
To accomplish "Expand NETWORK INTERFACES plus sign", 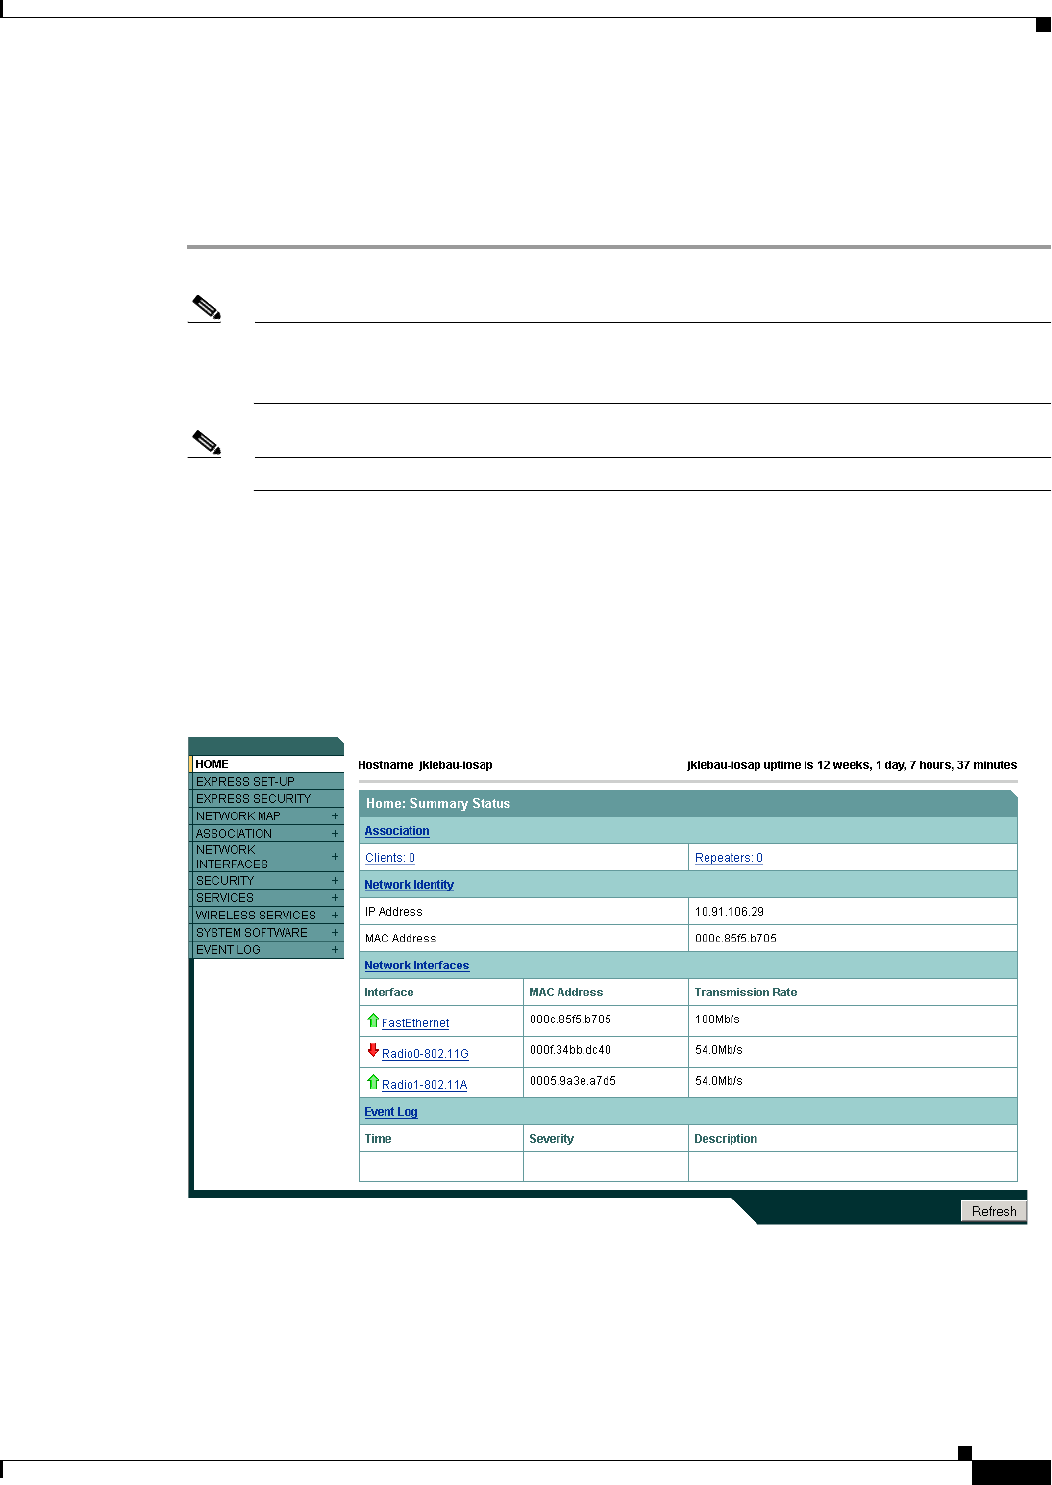I will pyautogui.click(x=335, y=857).
